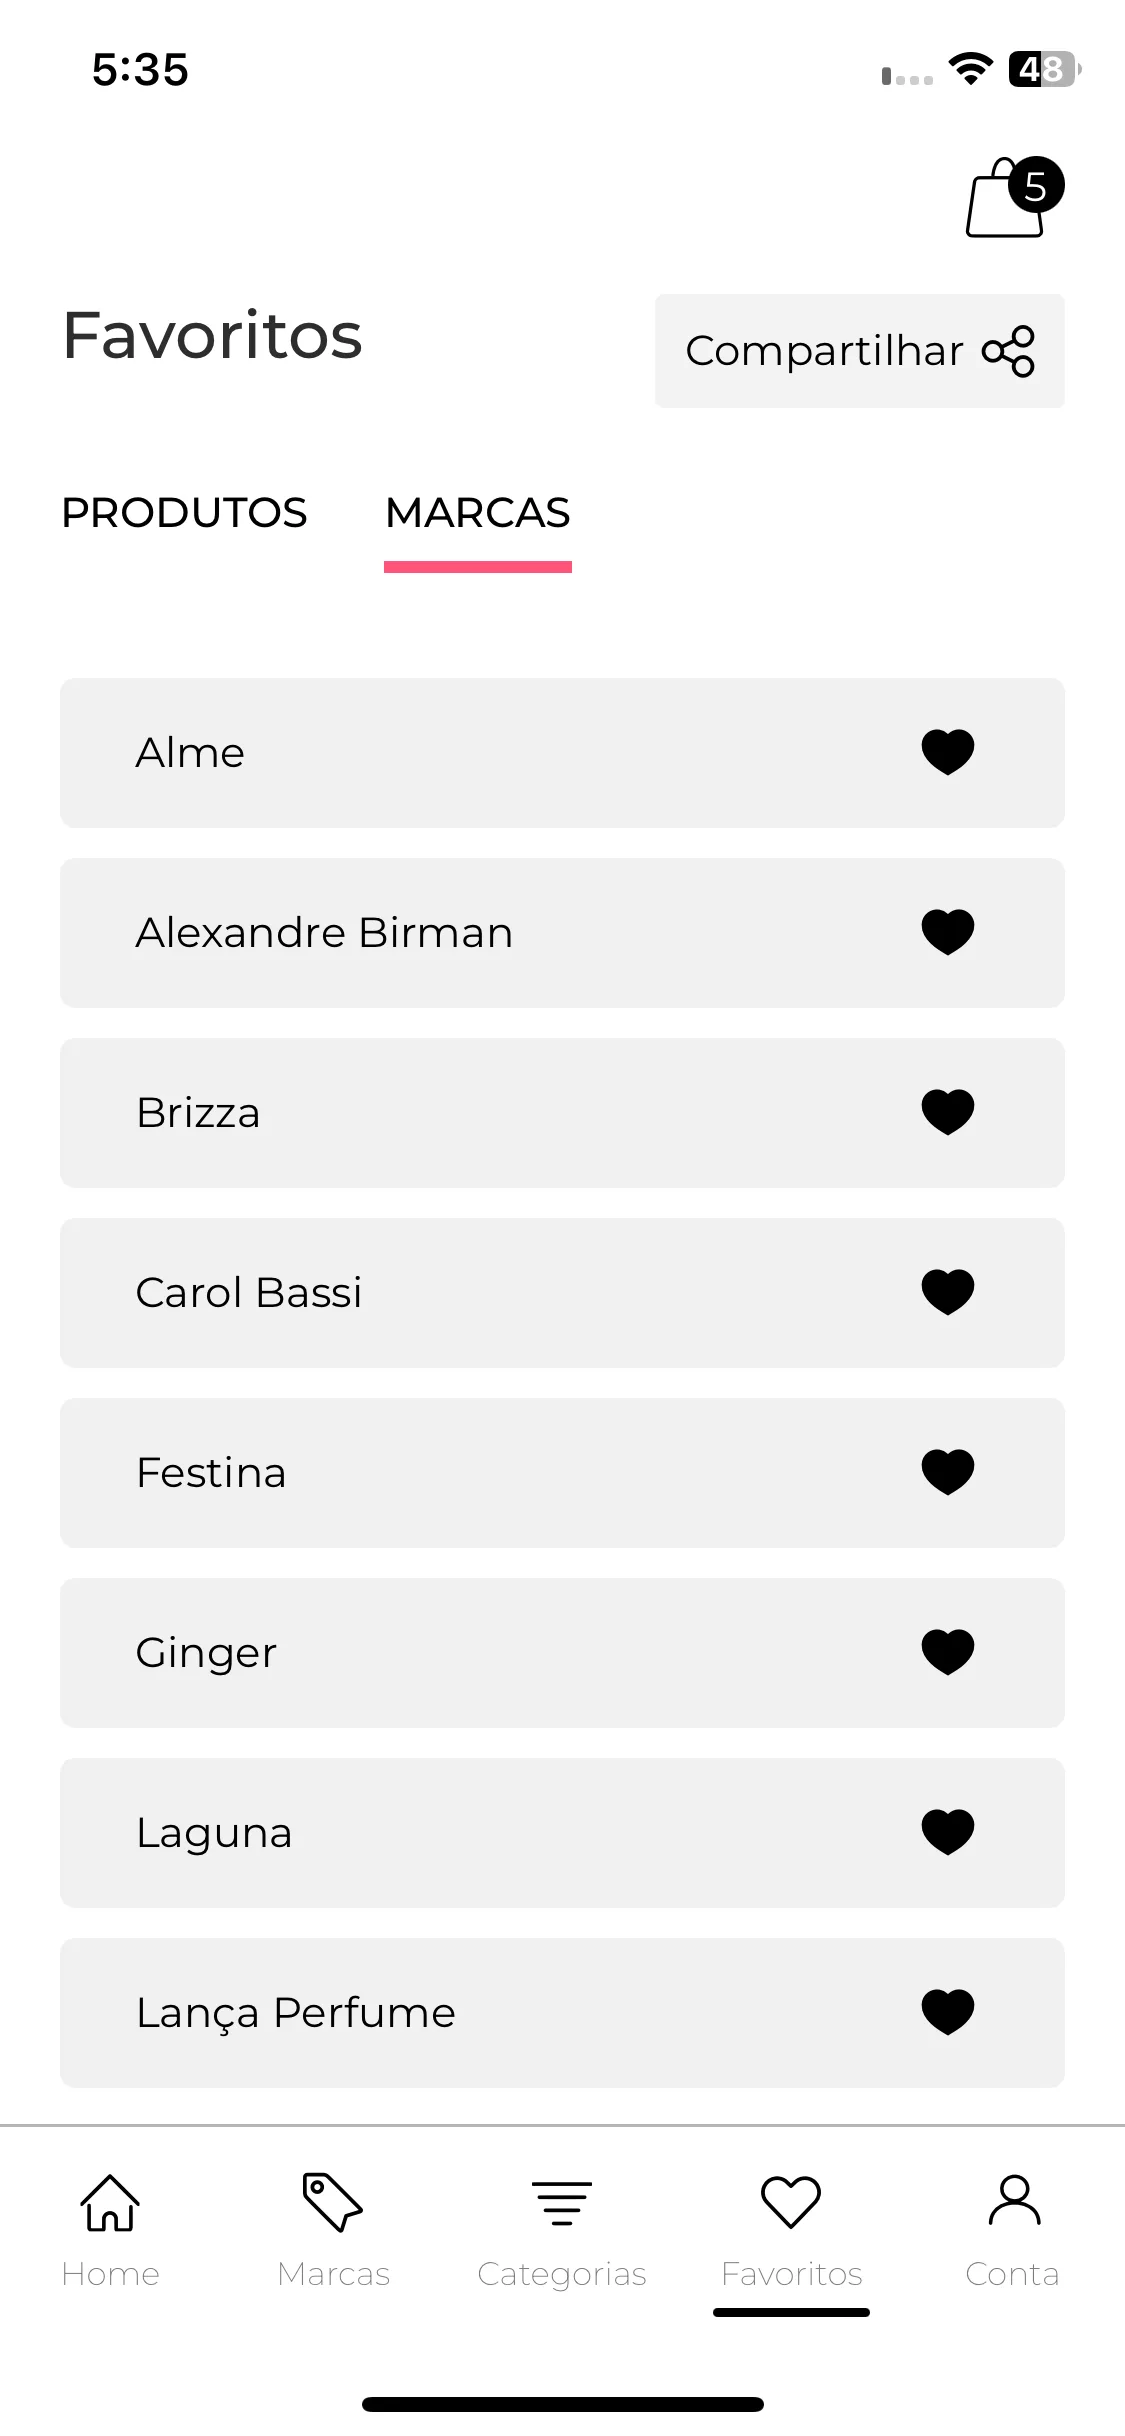Remove Brizza from favorites via heart

[947, 1112]
